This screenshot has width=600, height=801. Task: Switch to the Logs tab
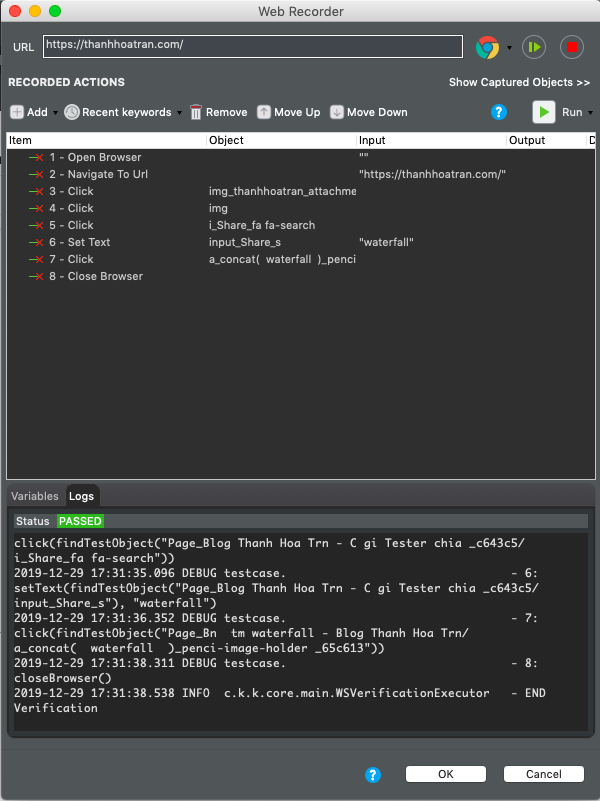[81, 496]
